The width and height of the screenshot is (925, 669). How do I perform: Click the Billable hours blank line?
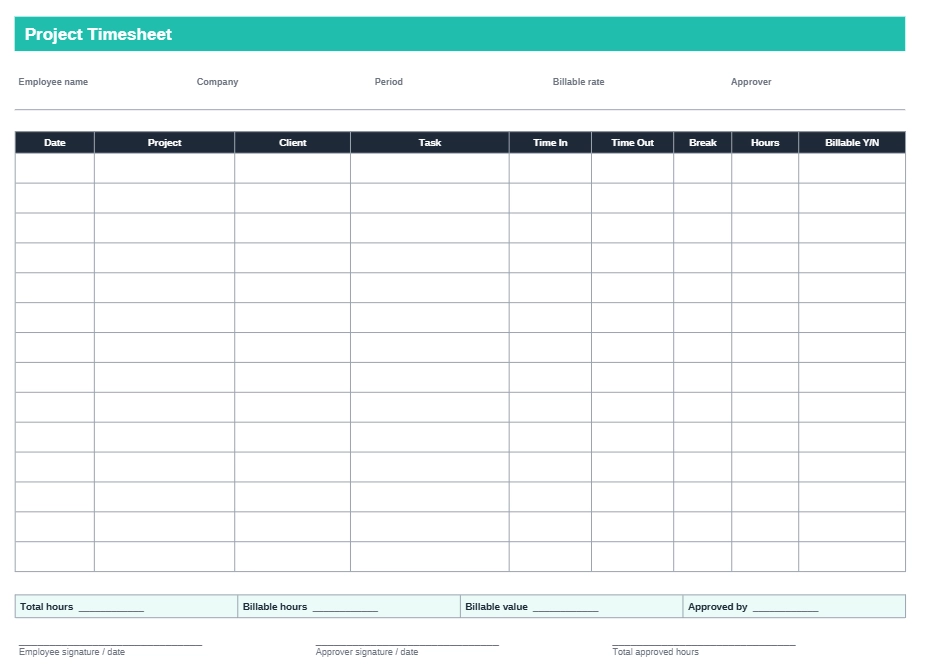tap(345, 611)
